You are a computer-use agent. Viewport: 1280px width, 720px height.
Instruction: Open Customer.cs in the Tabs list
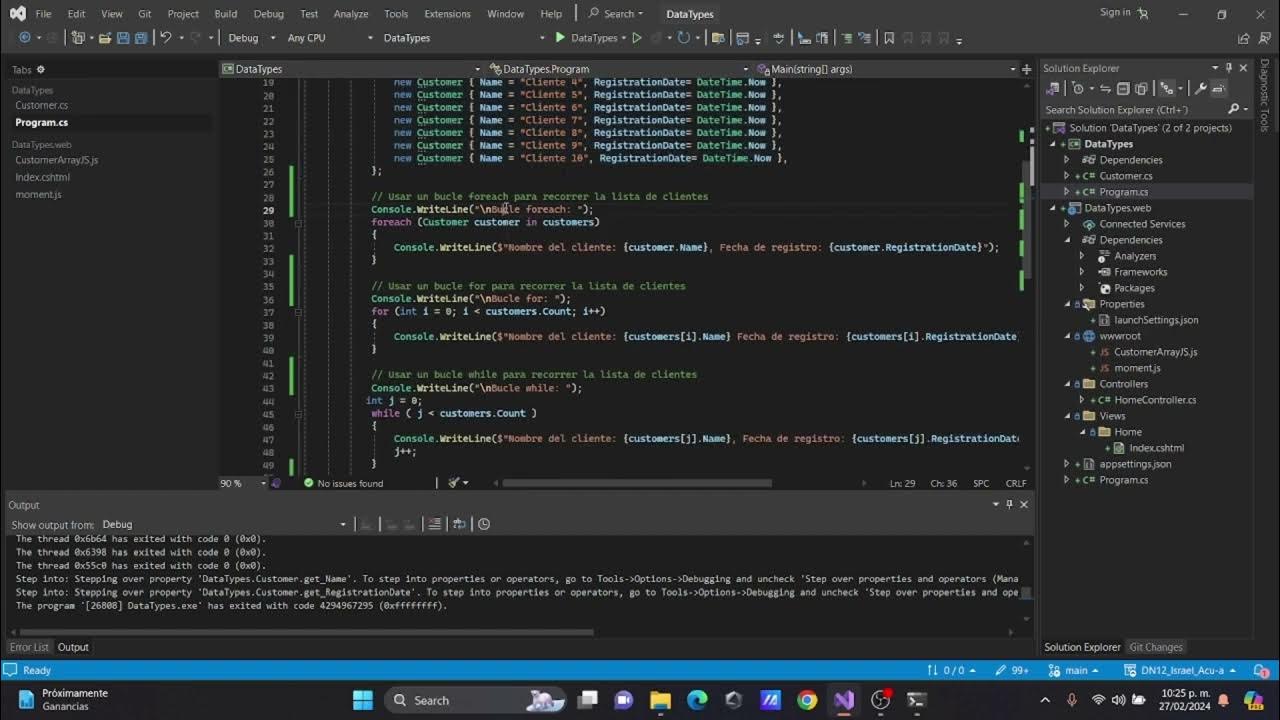(41, 105)
